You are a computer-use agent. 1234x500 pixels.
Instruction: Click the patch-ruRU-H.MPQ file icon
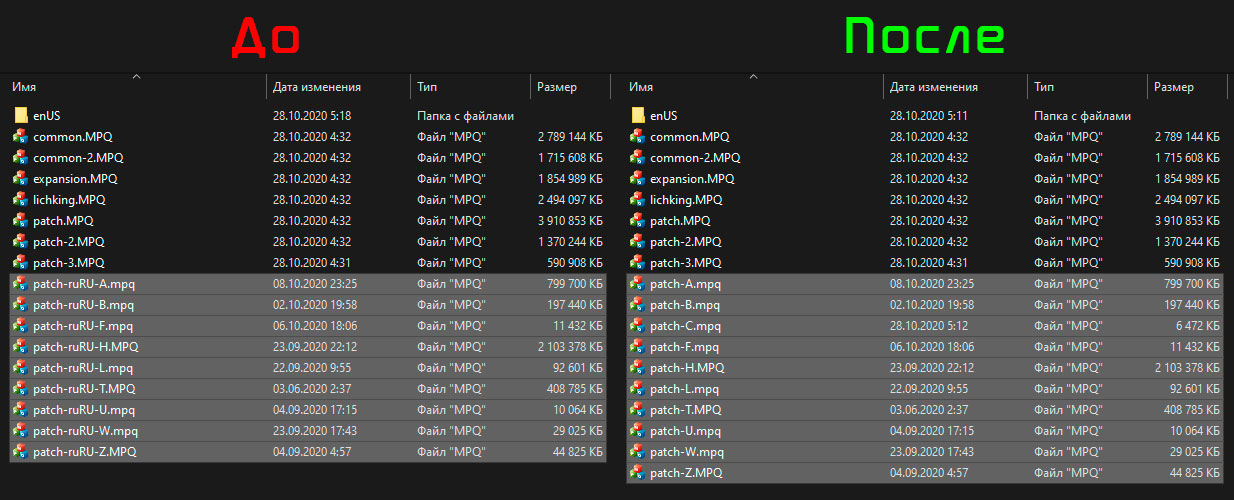pyautogui.click(x=21, y=347)
